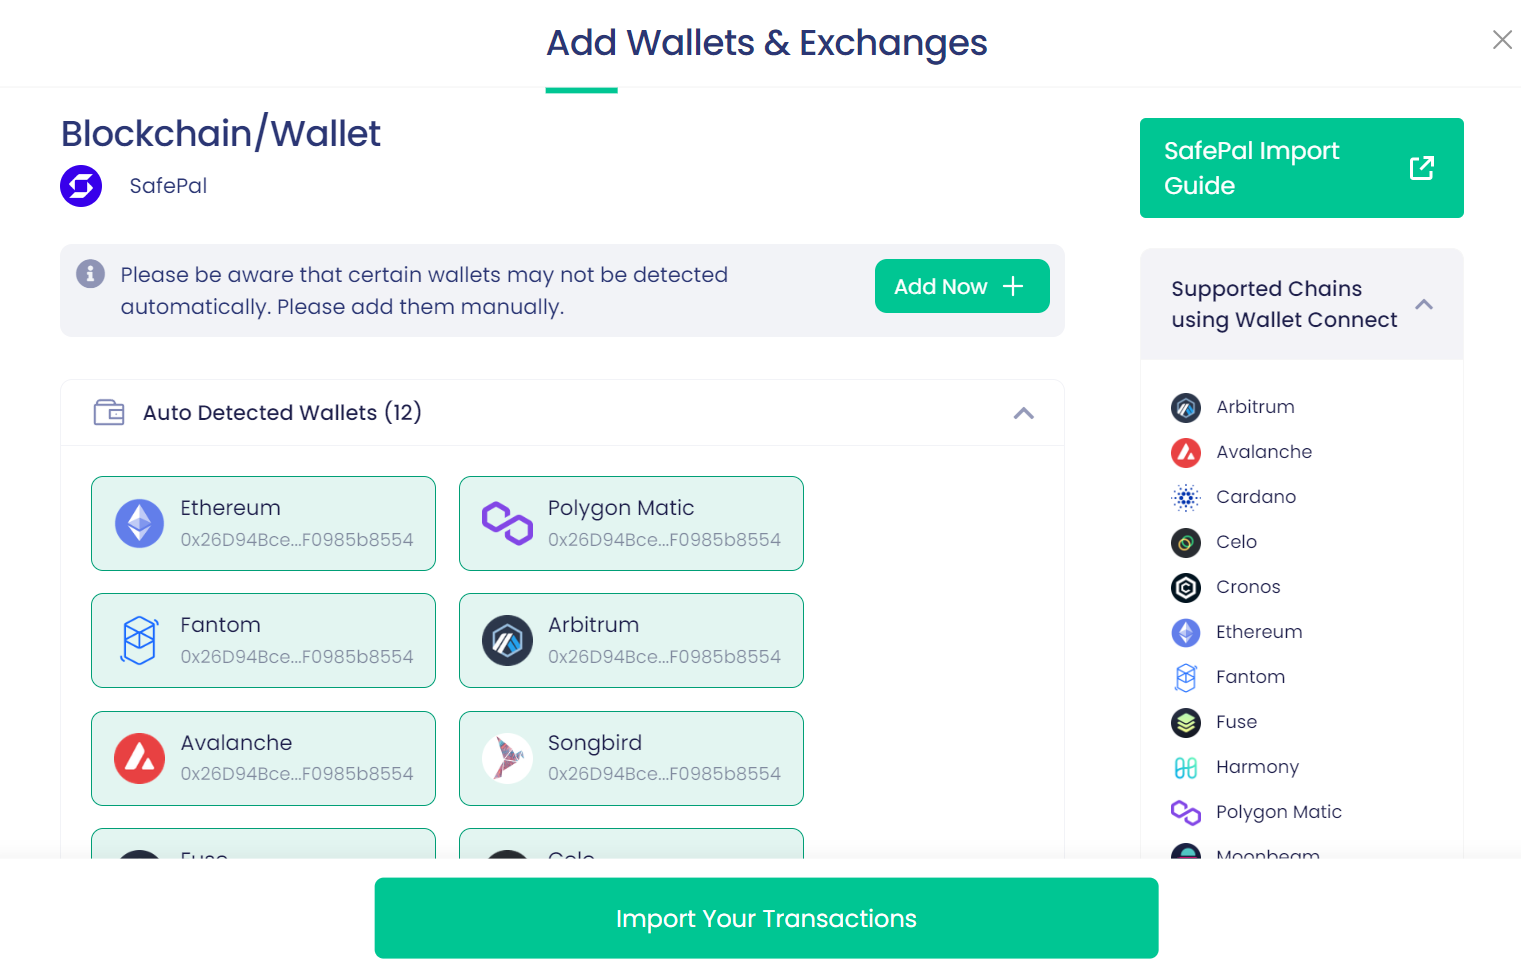Click the Harmony chain icon
This screenshot has height=973, width=1521.
pyautogui.click(x=1186, y=767)
